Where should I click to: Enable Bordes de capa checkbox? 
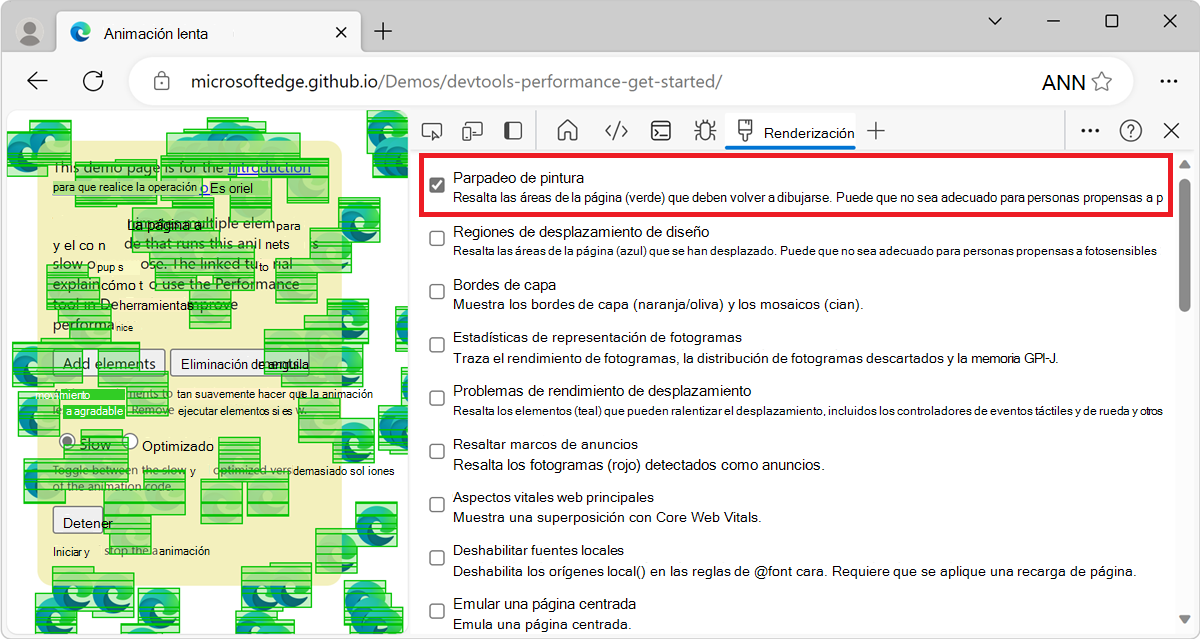tap(437, 292)
